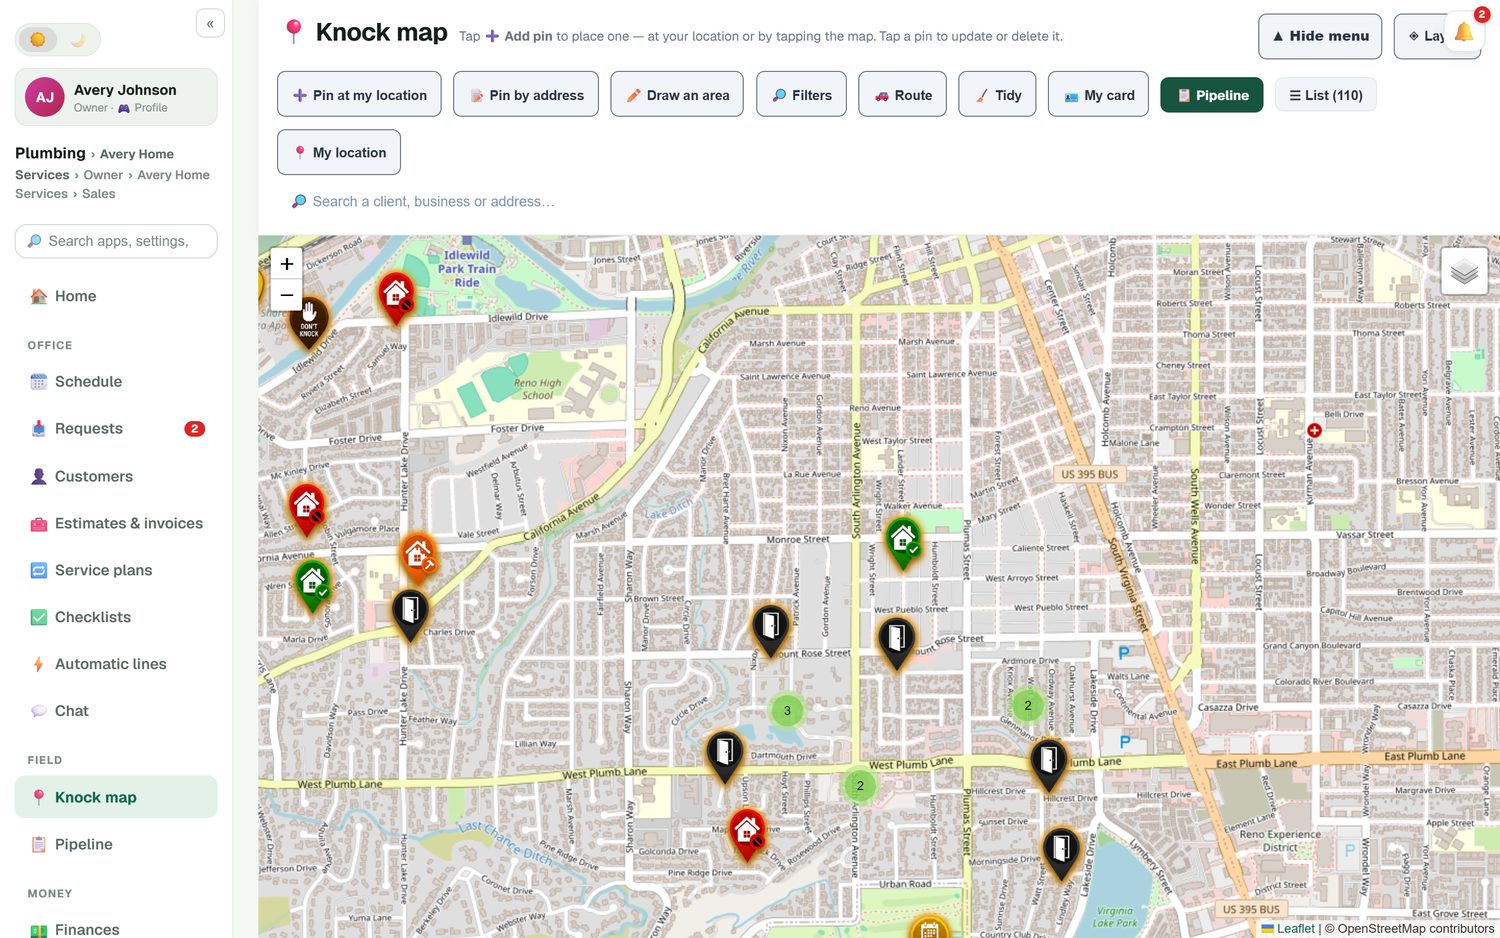Select Knock map in sidebar
The height and width of the screenshot is (938, 1500).
coord(116,797)
